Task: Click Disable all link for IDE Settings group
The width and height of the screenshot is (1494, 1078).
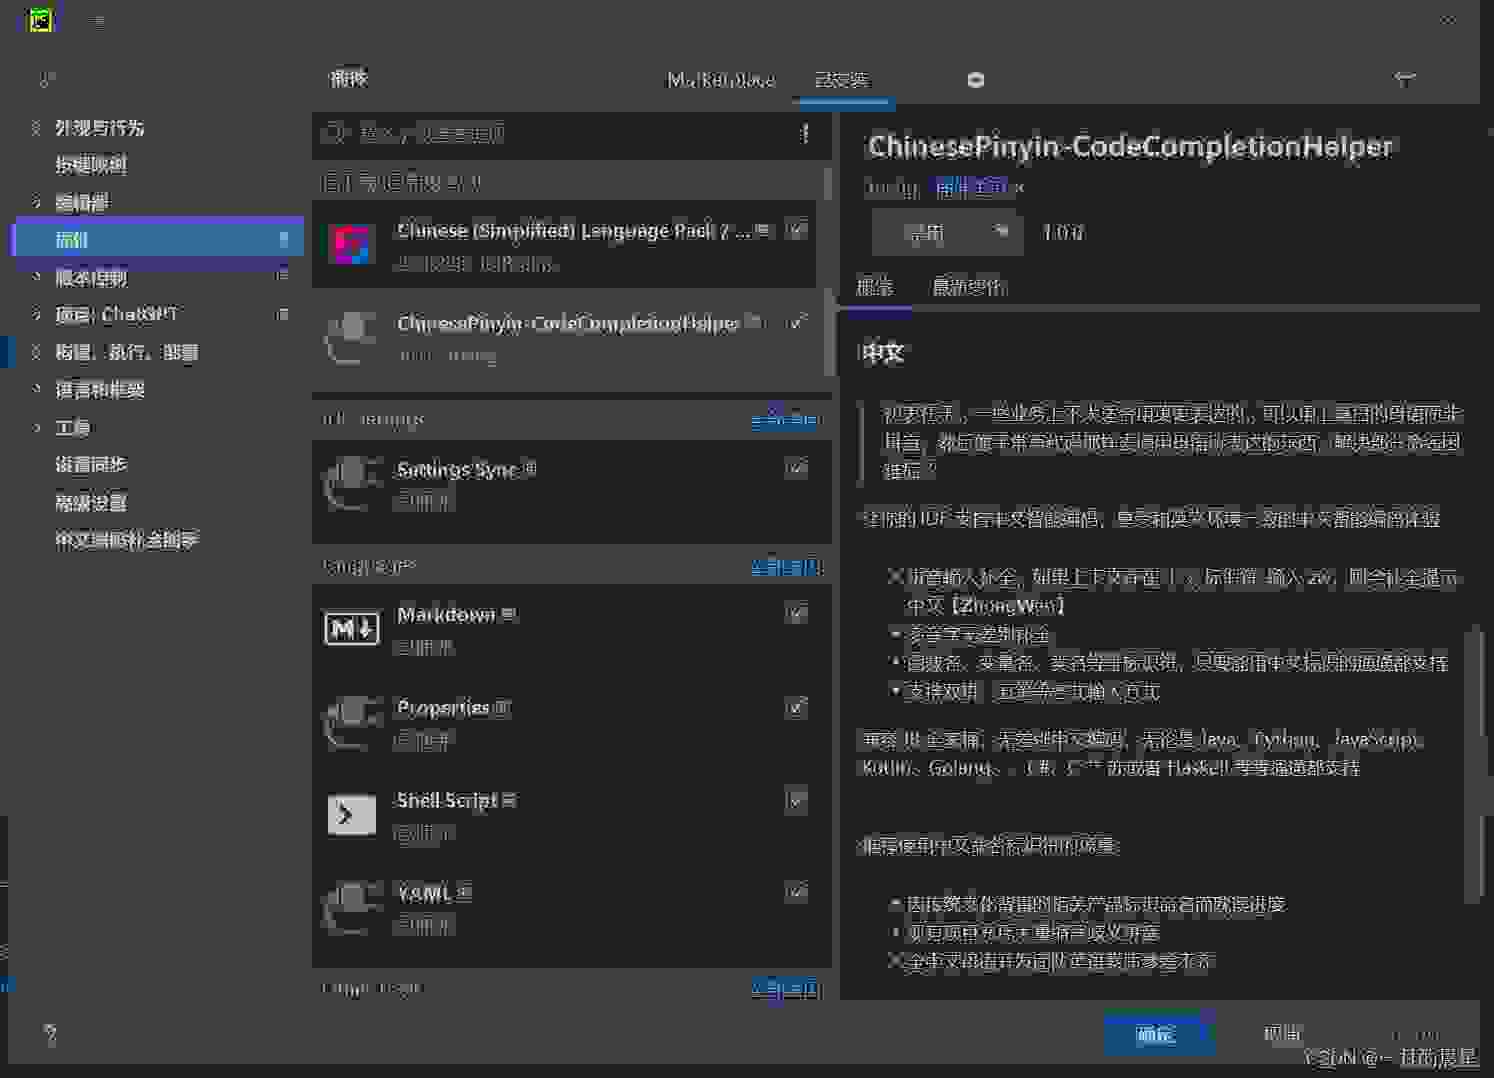Action: point(786,420)
